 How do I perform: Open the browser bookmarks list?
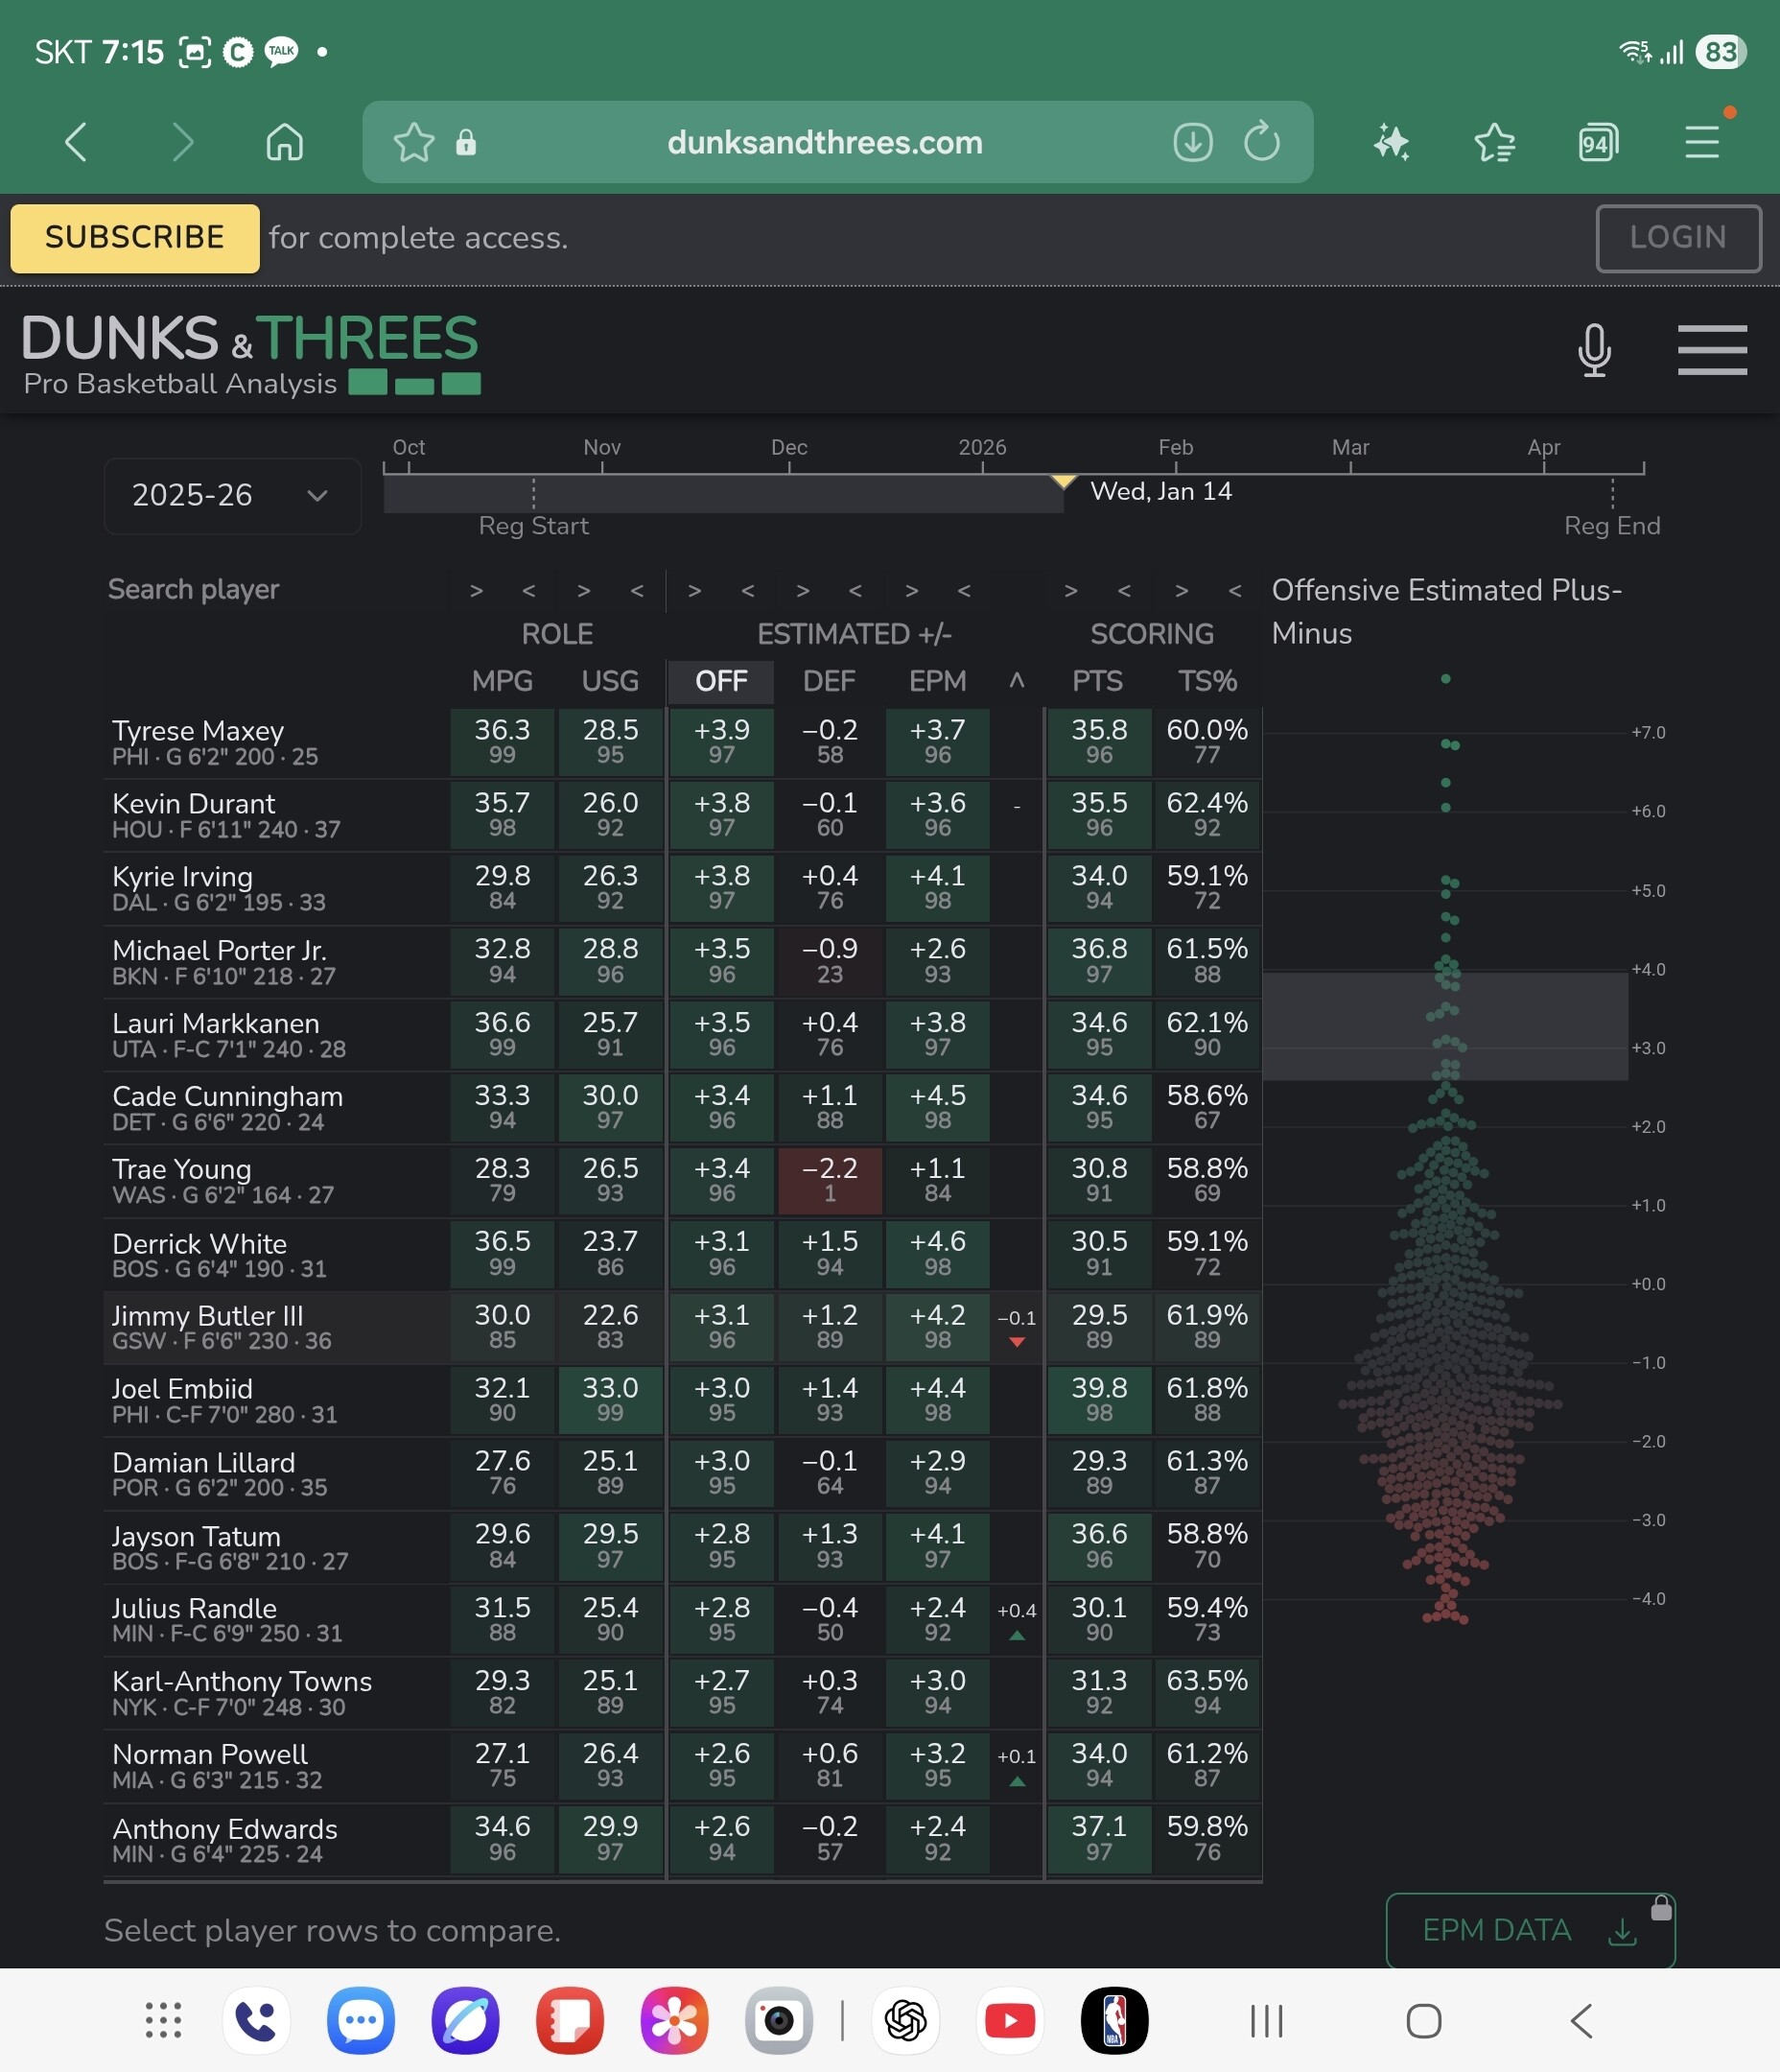click(x=1494, y=142)
